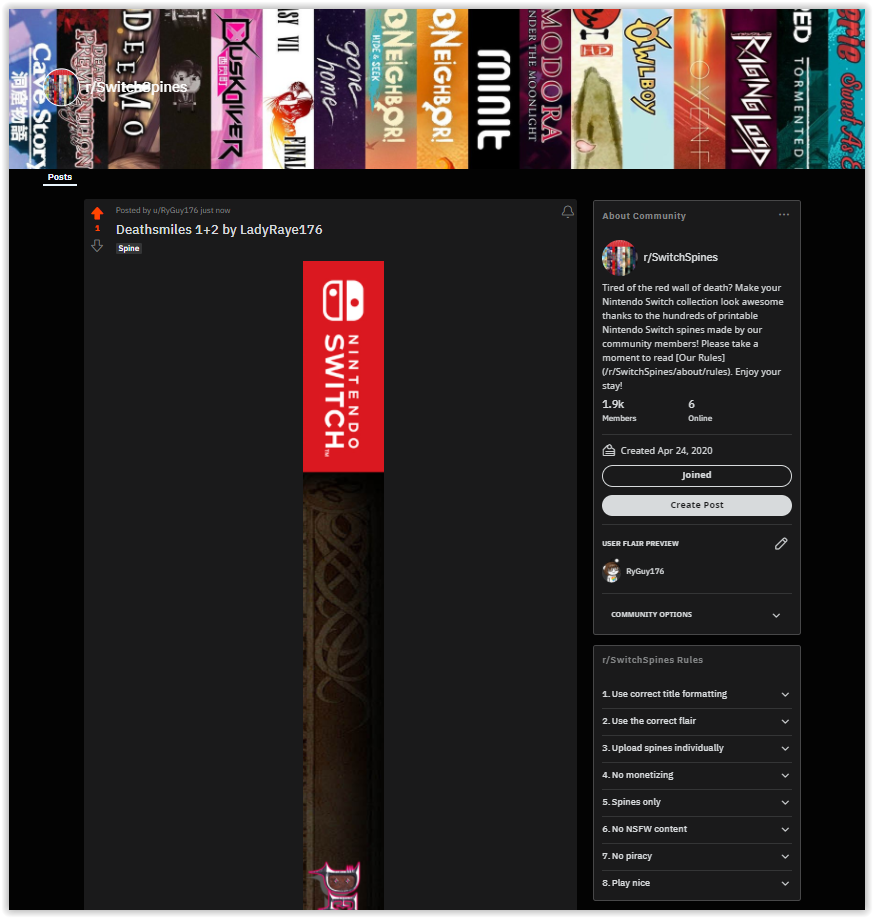Expand rule 1 Use correct title formatting
Image resolution: width=873 pixels, height=918 pixels.
(x=697, y=694)
